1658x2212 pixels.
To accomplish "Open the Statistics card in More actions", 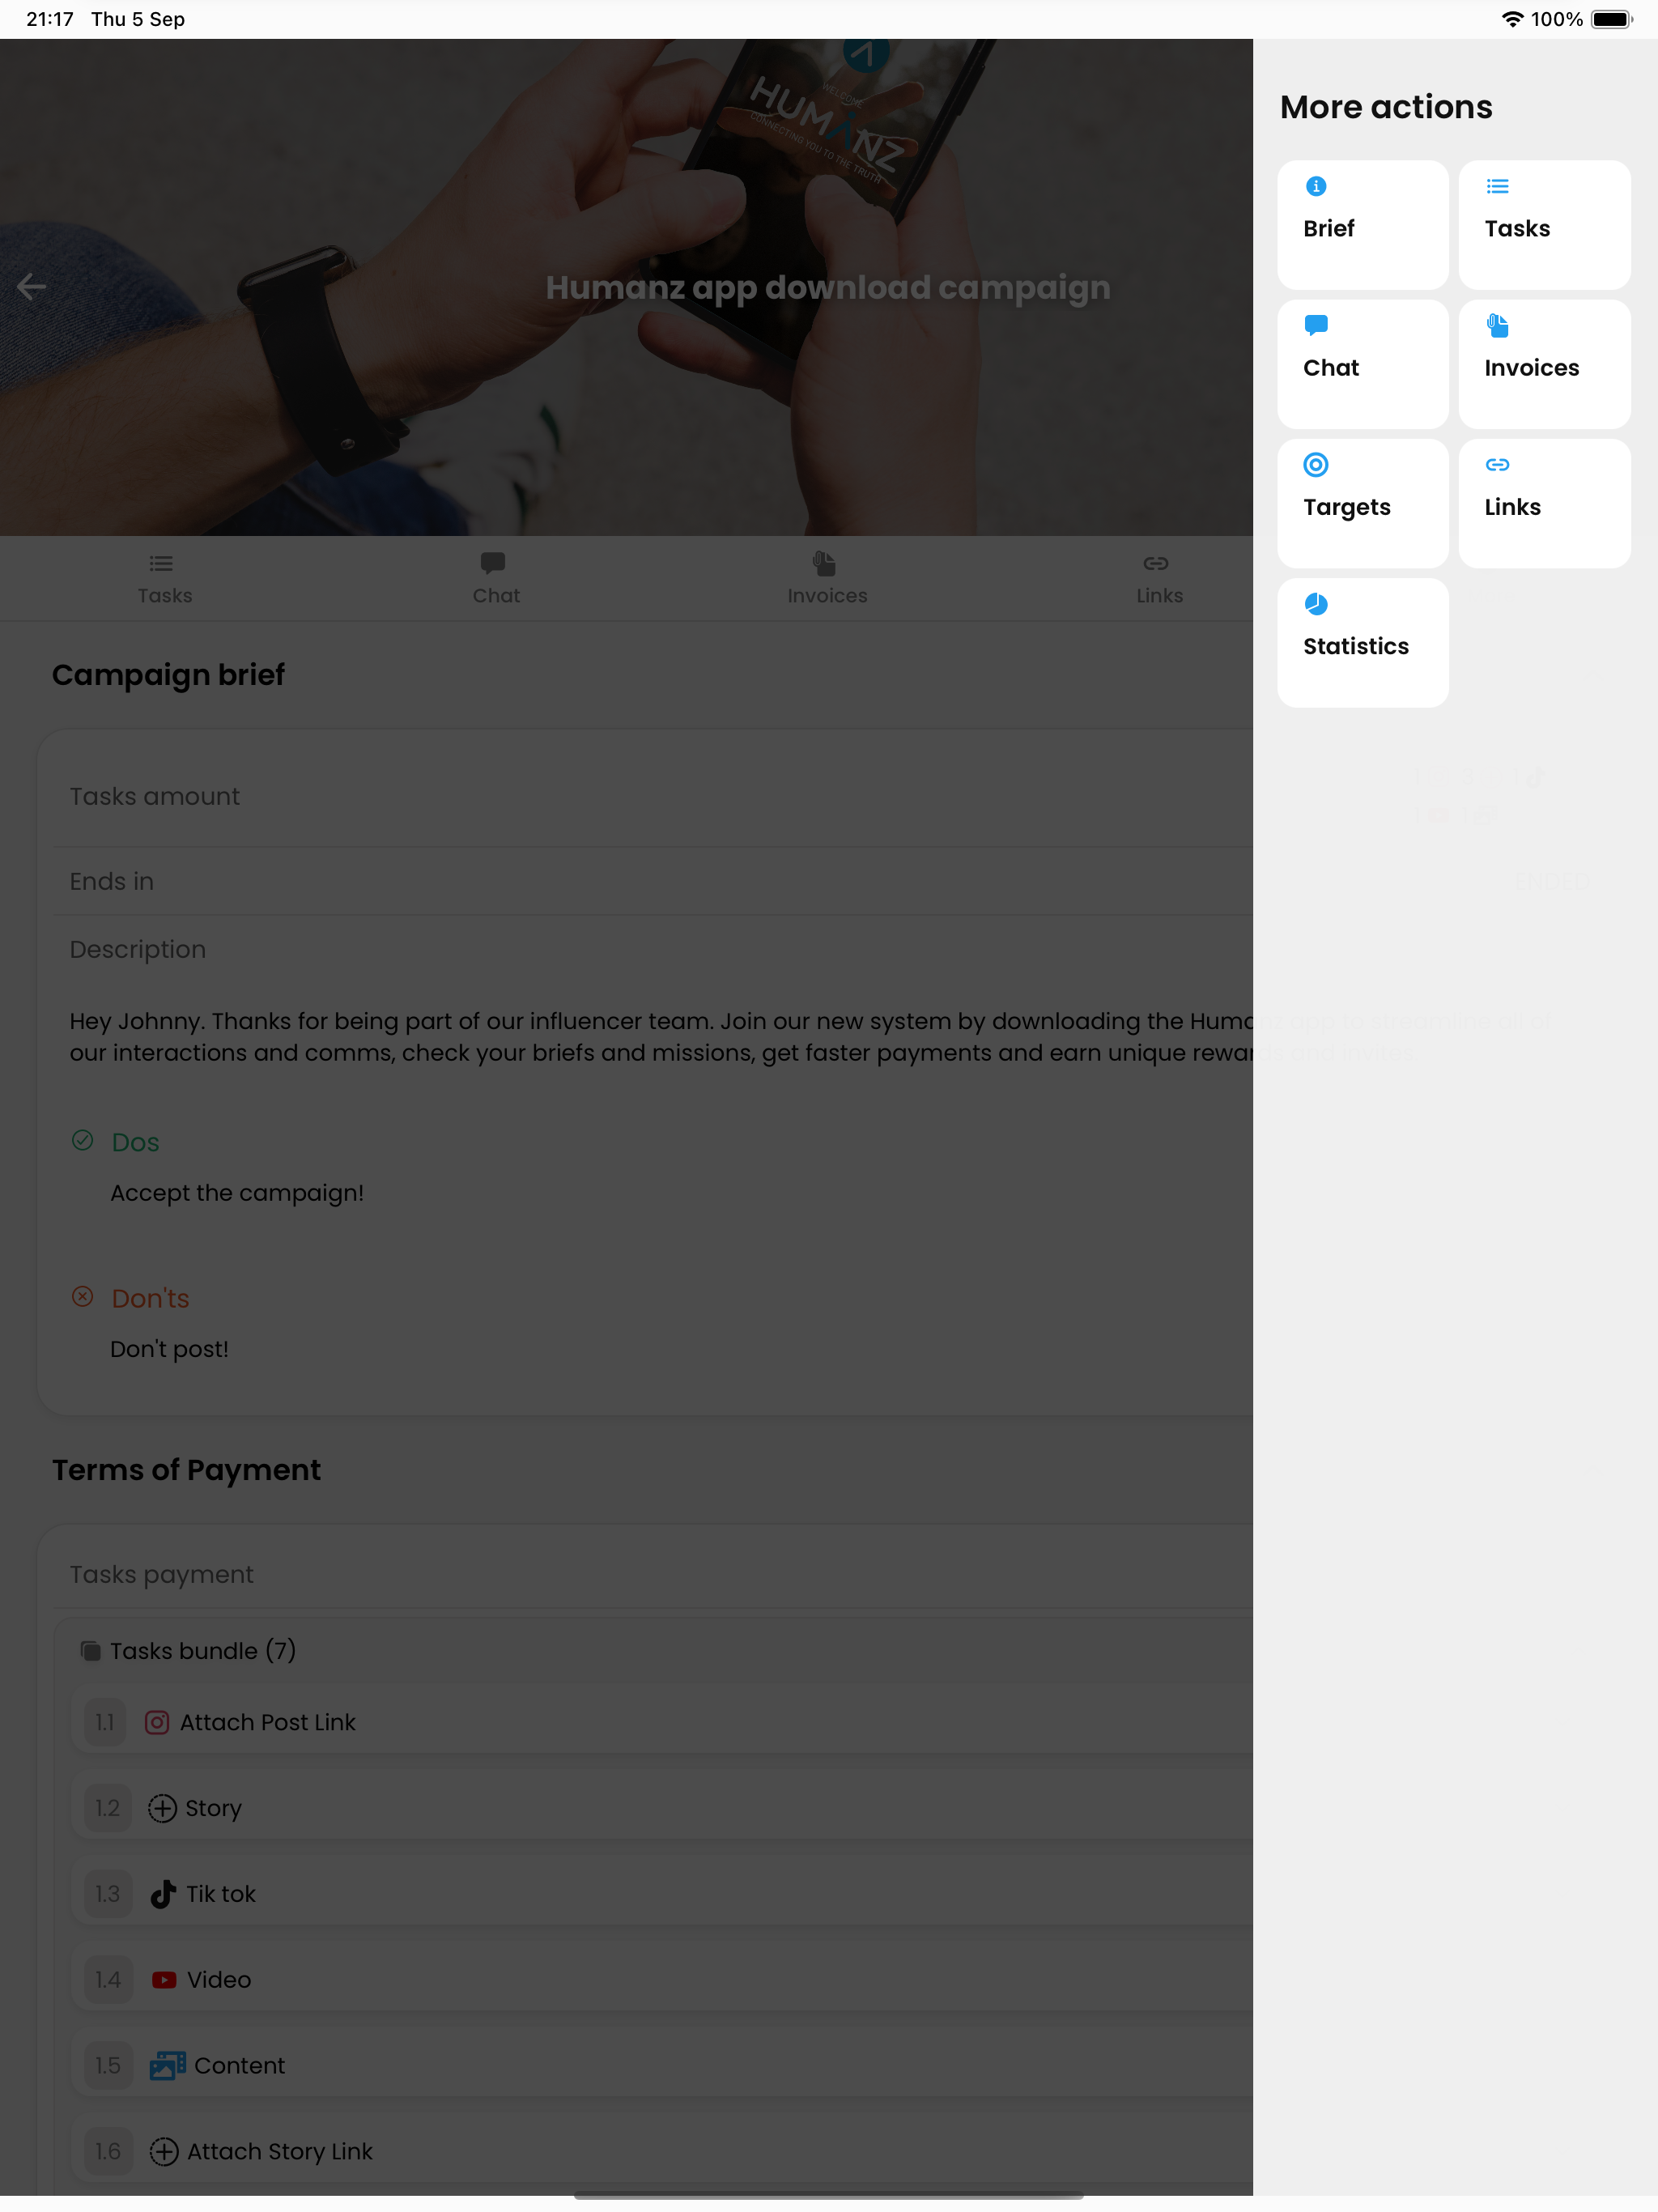I will [x=1362, y=643].
